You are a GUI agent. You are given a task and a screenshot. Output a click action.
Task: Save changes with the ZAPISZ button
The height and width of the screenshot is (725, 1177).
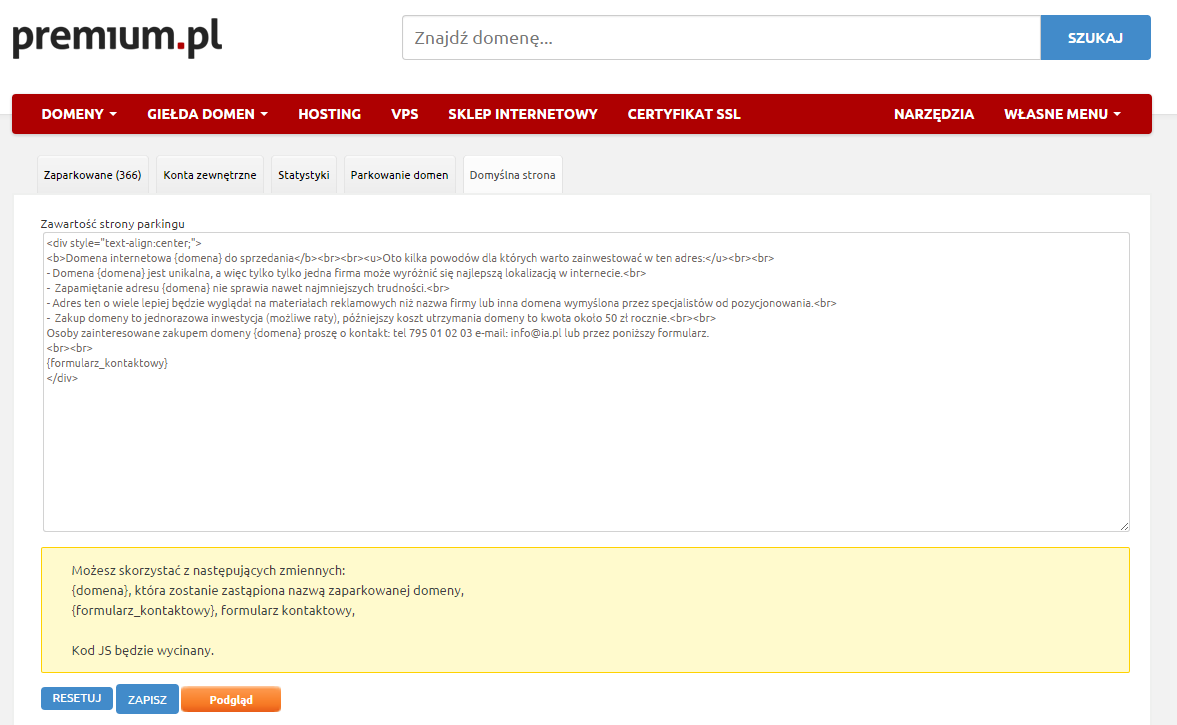click(147, 700)
